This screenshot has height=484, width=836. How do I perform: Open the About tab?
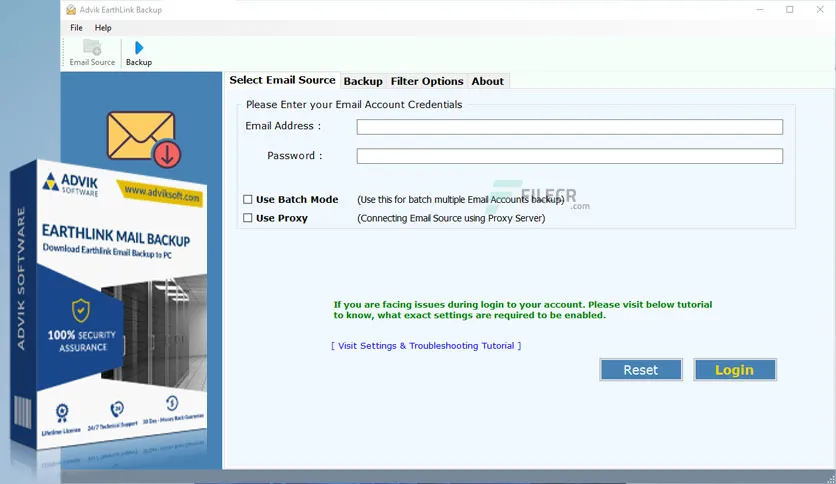point(487,81)
